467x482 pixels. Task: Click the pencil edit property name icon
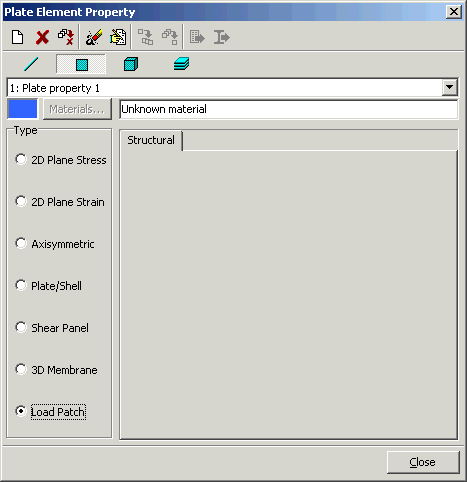tap(94, 37)
